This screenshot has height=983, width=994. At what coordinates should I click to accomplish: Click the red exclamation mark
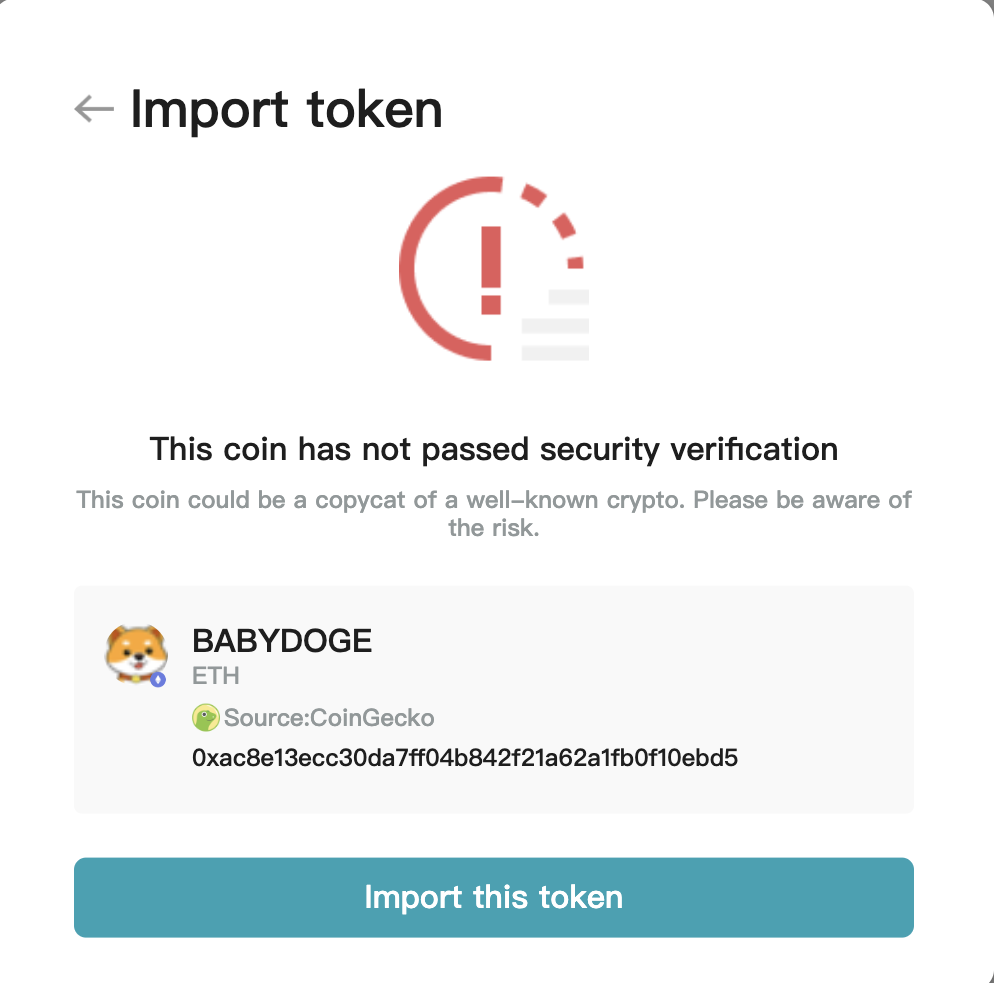point(490,269)
